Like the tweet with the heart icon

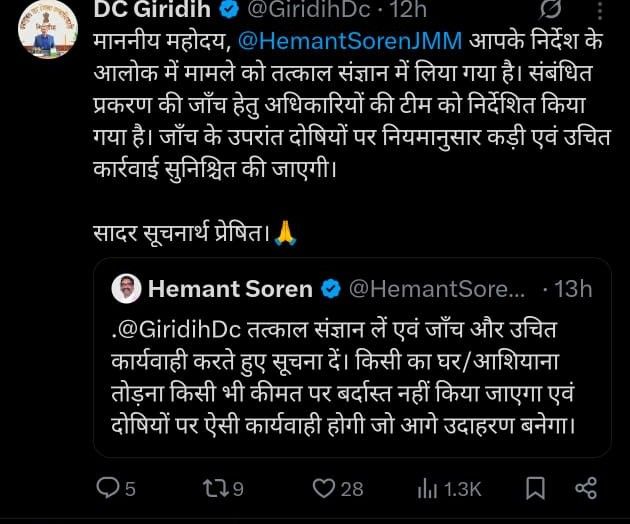coord(323,487)
